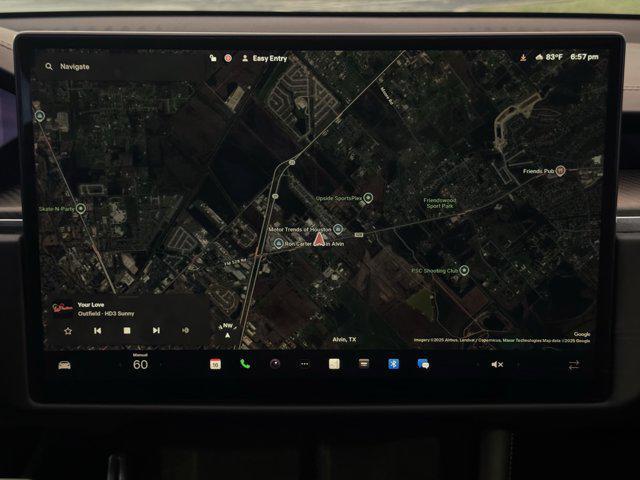640x480 pixels.
Task: Open the Phone app
Action: [245, 364]
